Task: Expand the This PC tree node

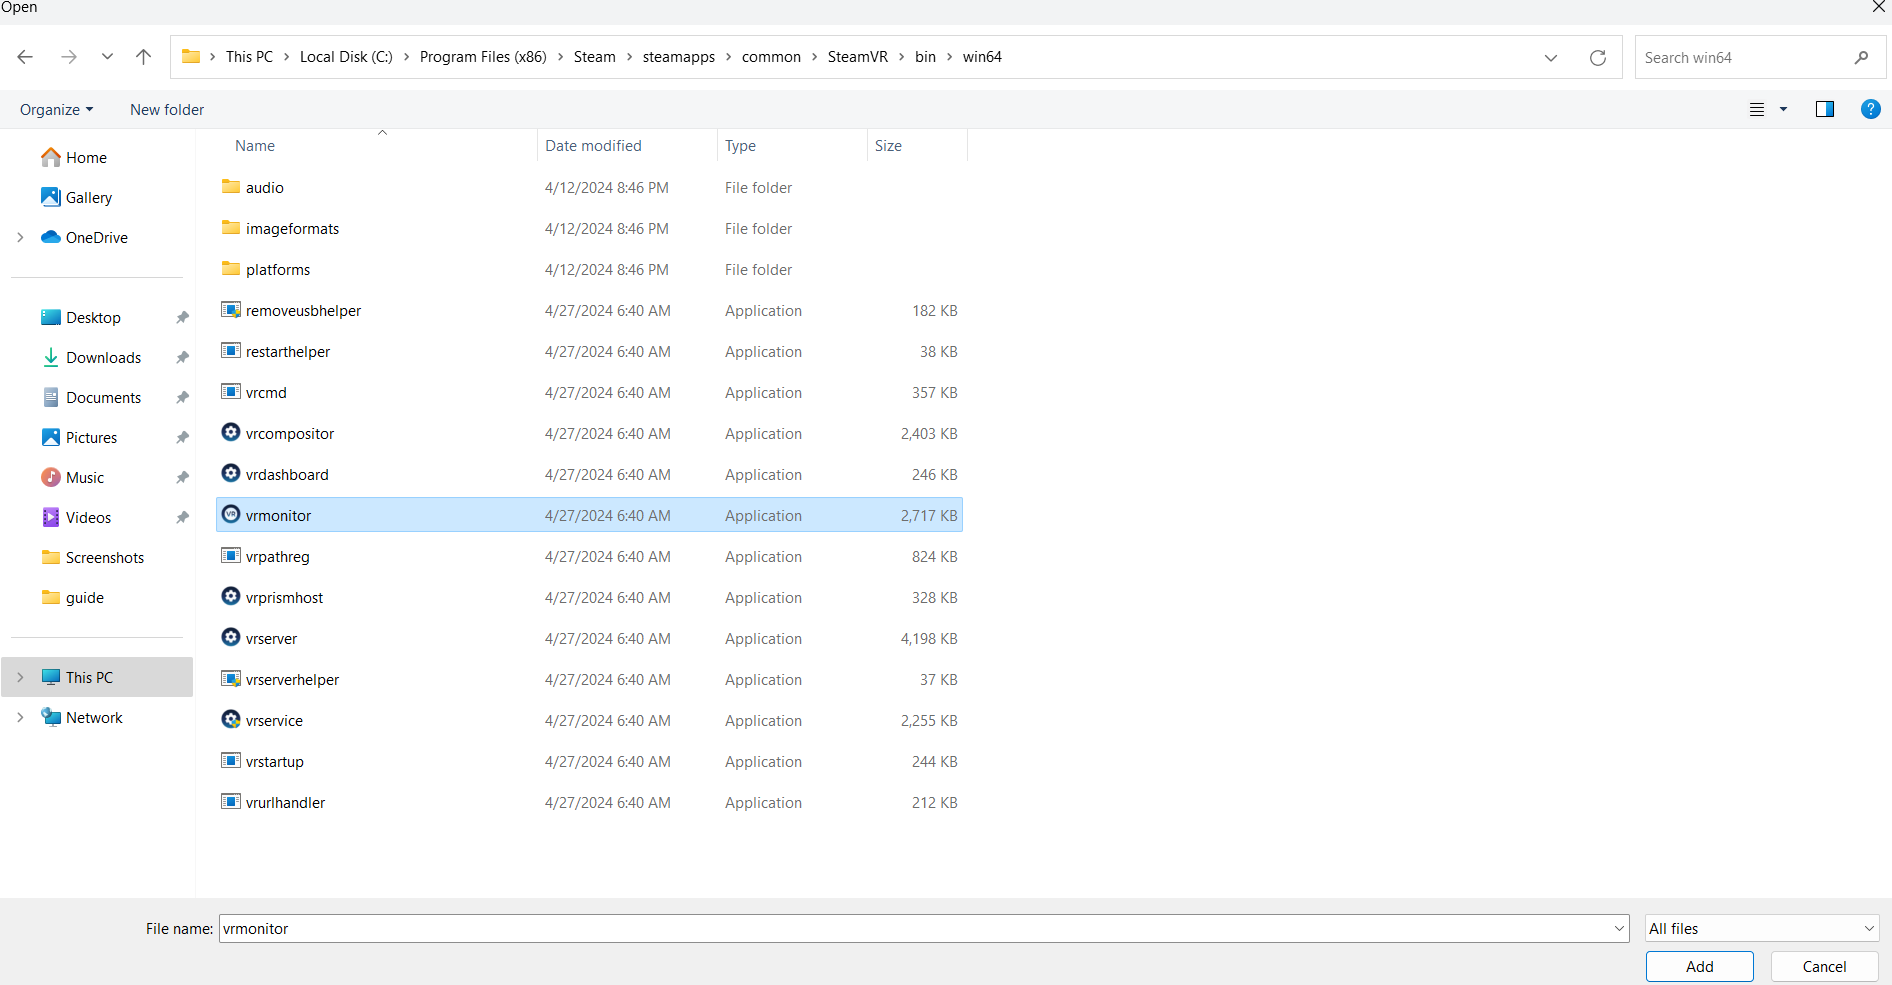Action: [21, 678]
